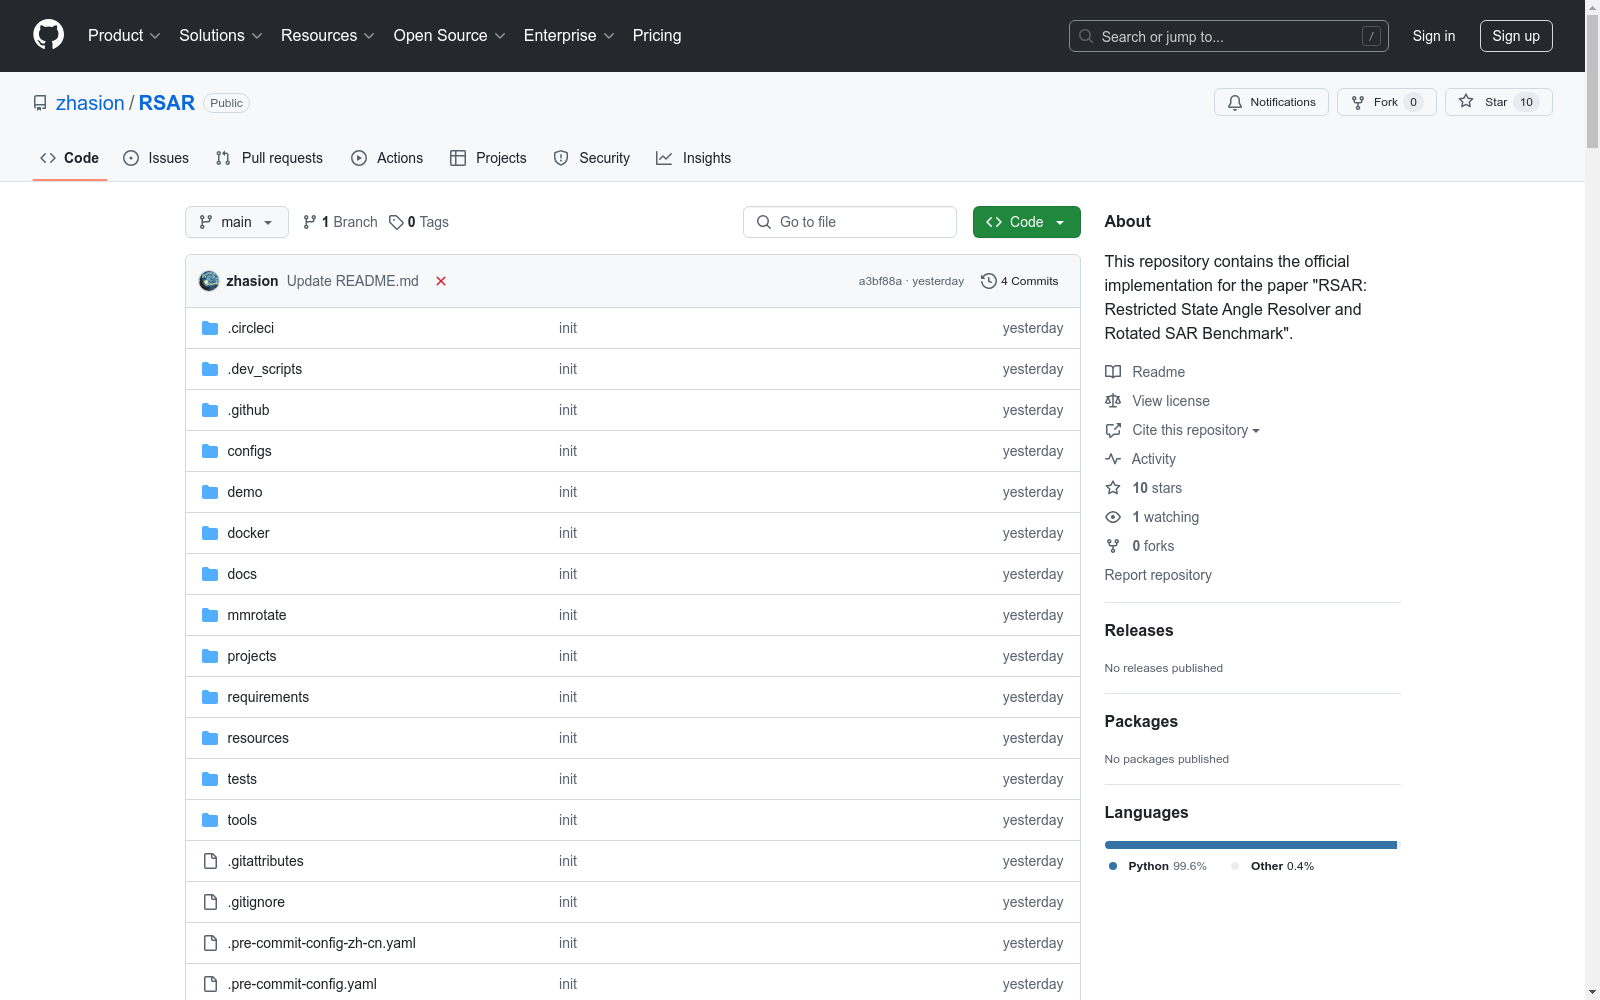Click the docker folder icon
The image size is (1600, 1000).
click(x=210, y=533)
